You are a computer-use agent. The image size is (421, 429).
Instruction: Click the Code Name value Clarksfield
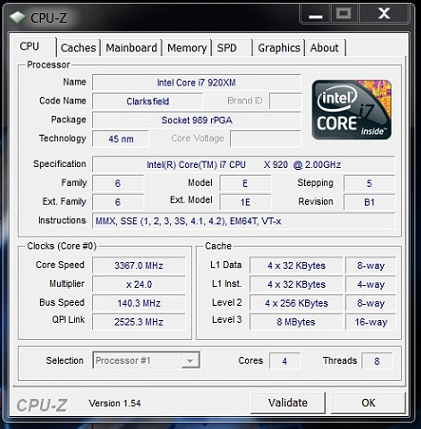[x=147, y=101]
